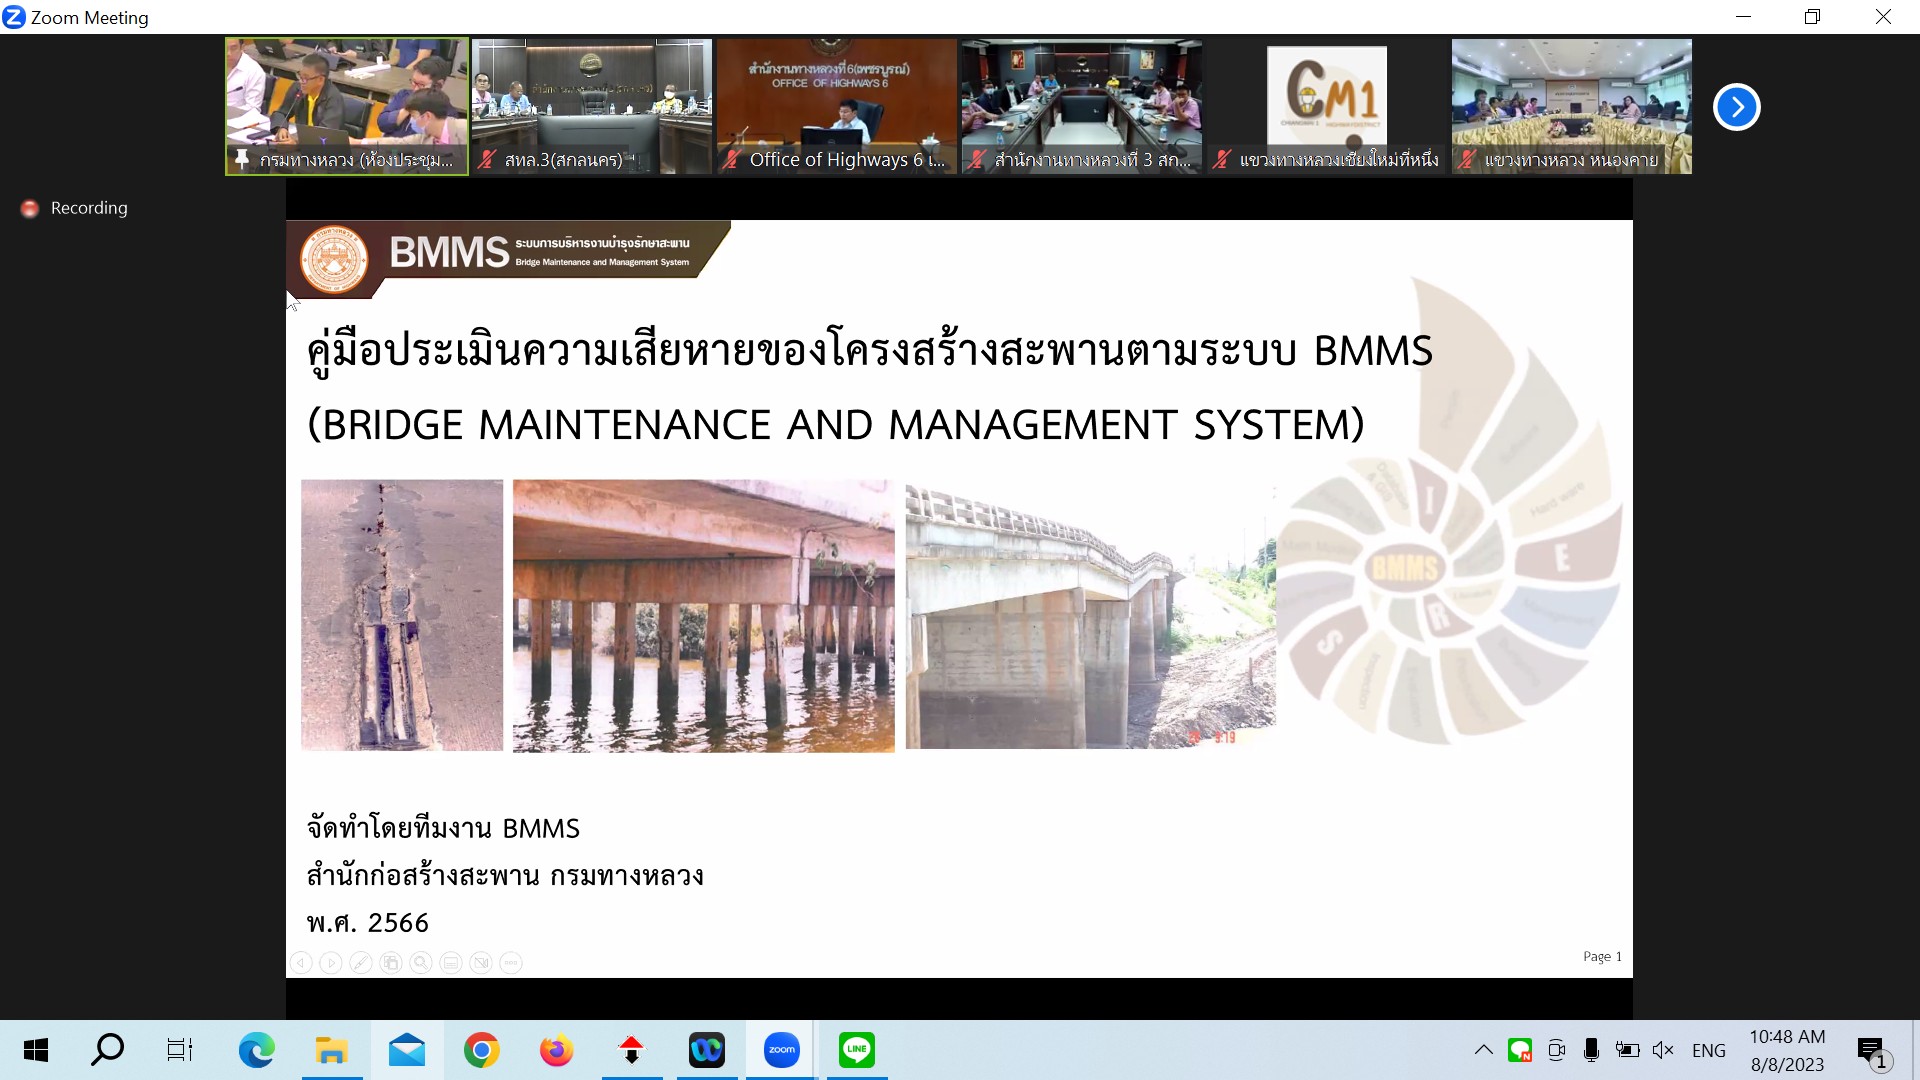Open ENG language input selector
Screen dimensions: 1920x1080
(x=1708, y=1050)
